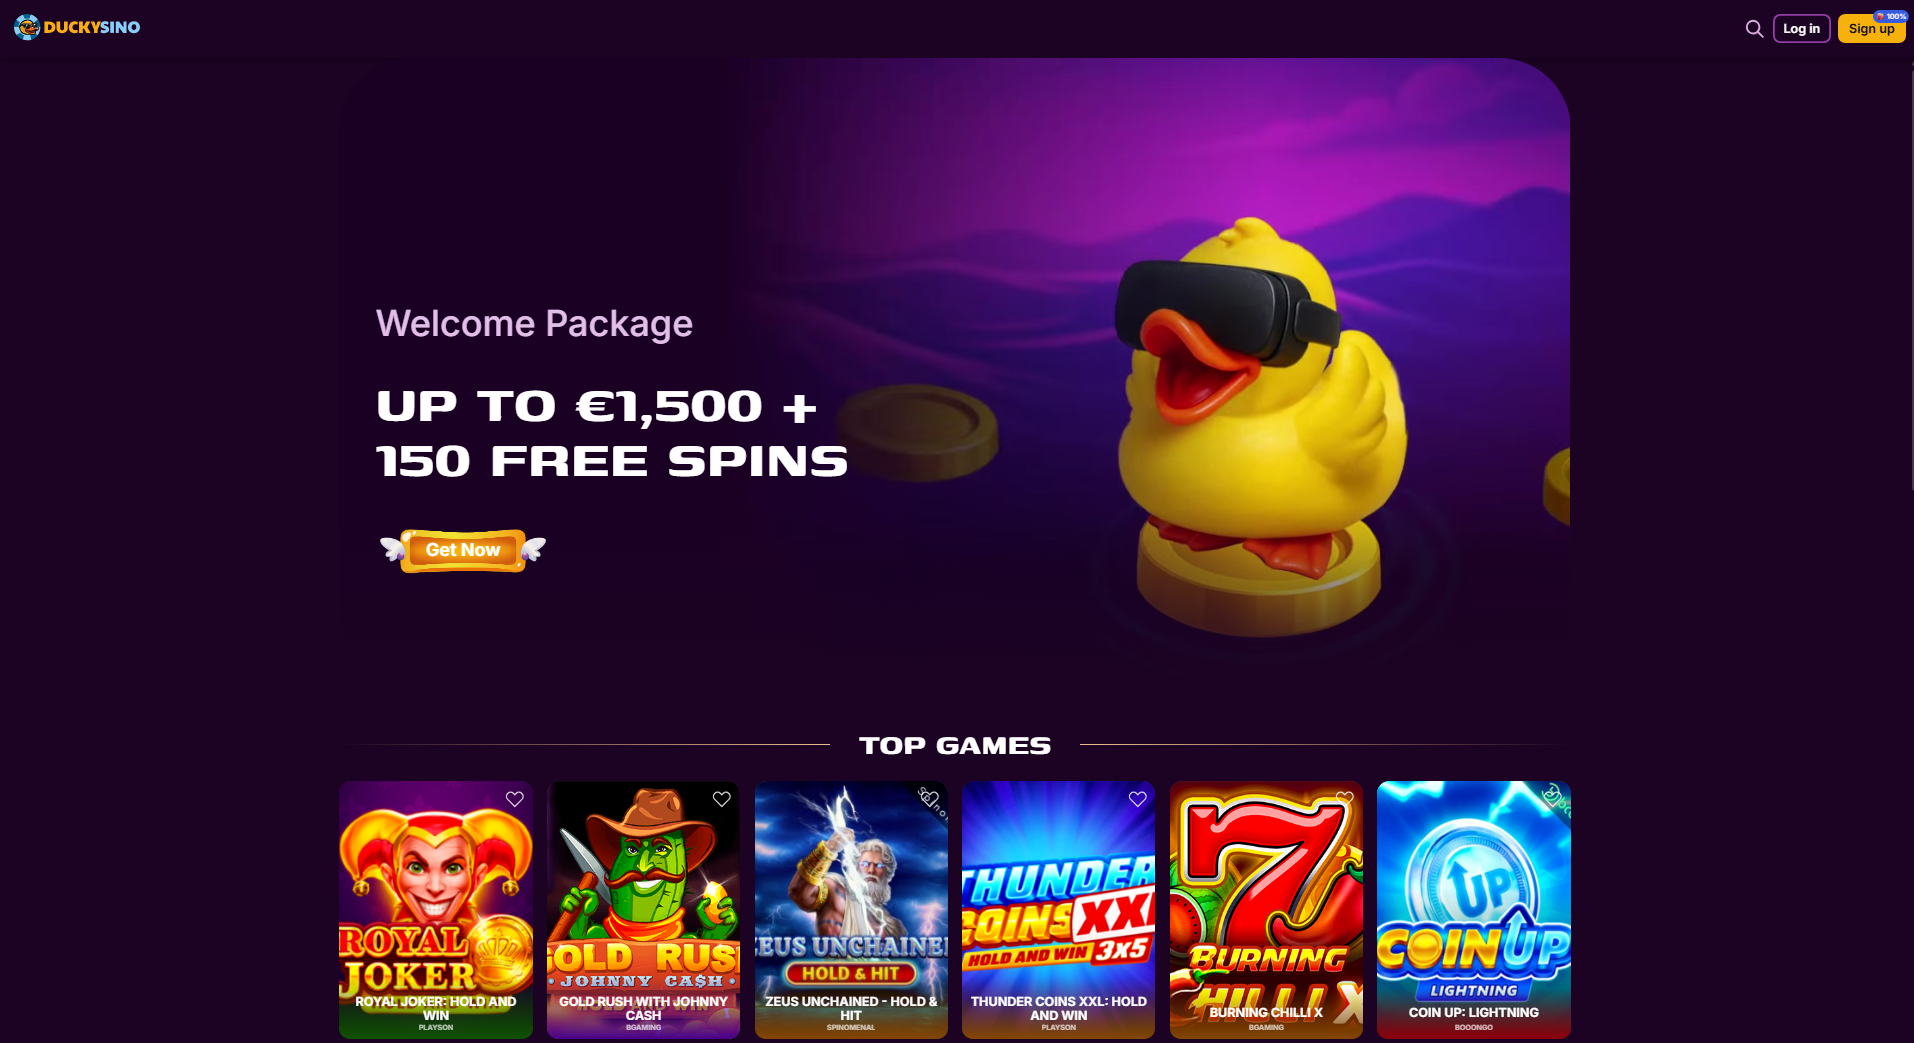Toggle the heart on Coin Up: Lightning
This screenshot has height=1043, width=1914.
coord(1552,799)
